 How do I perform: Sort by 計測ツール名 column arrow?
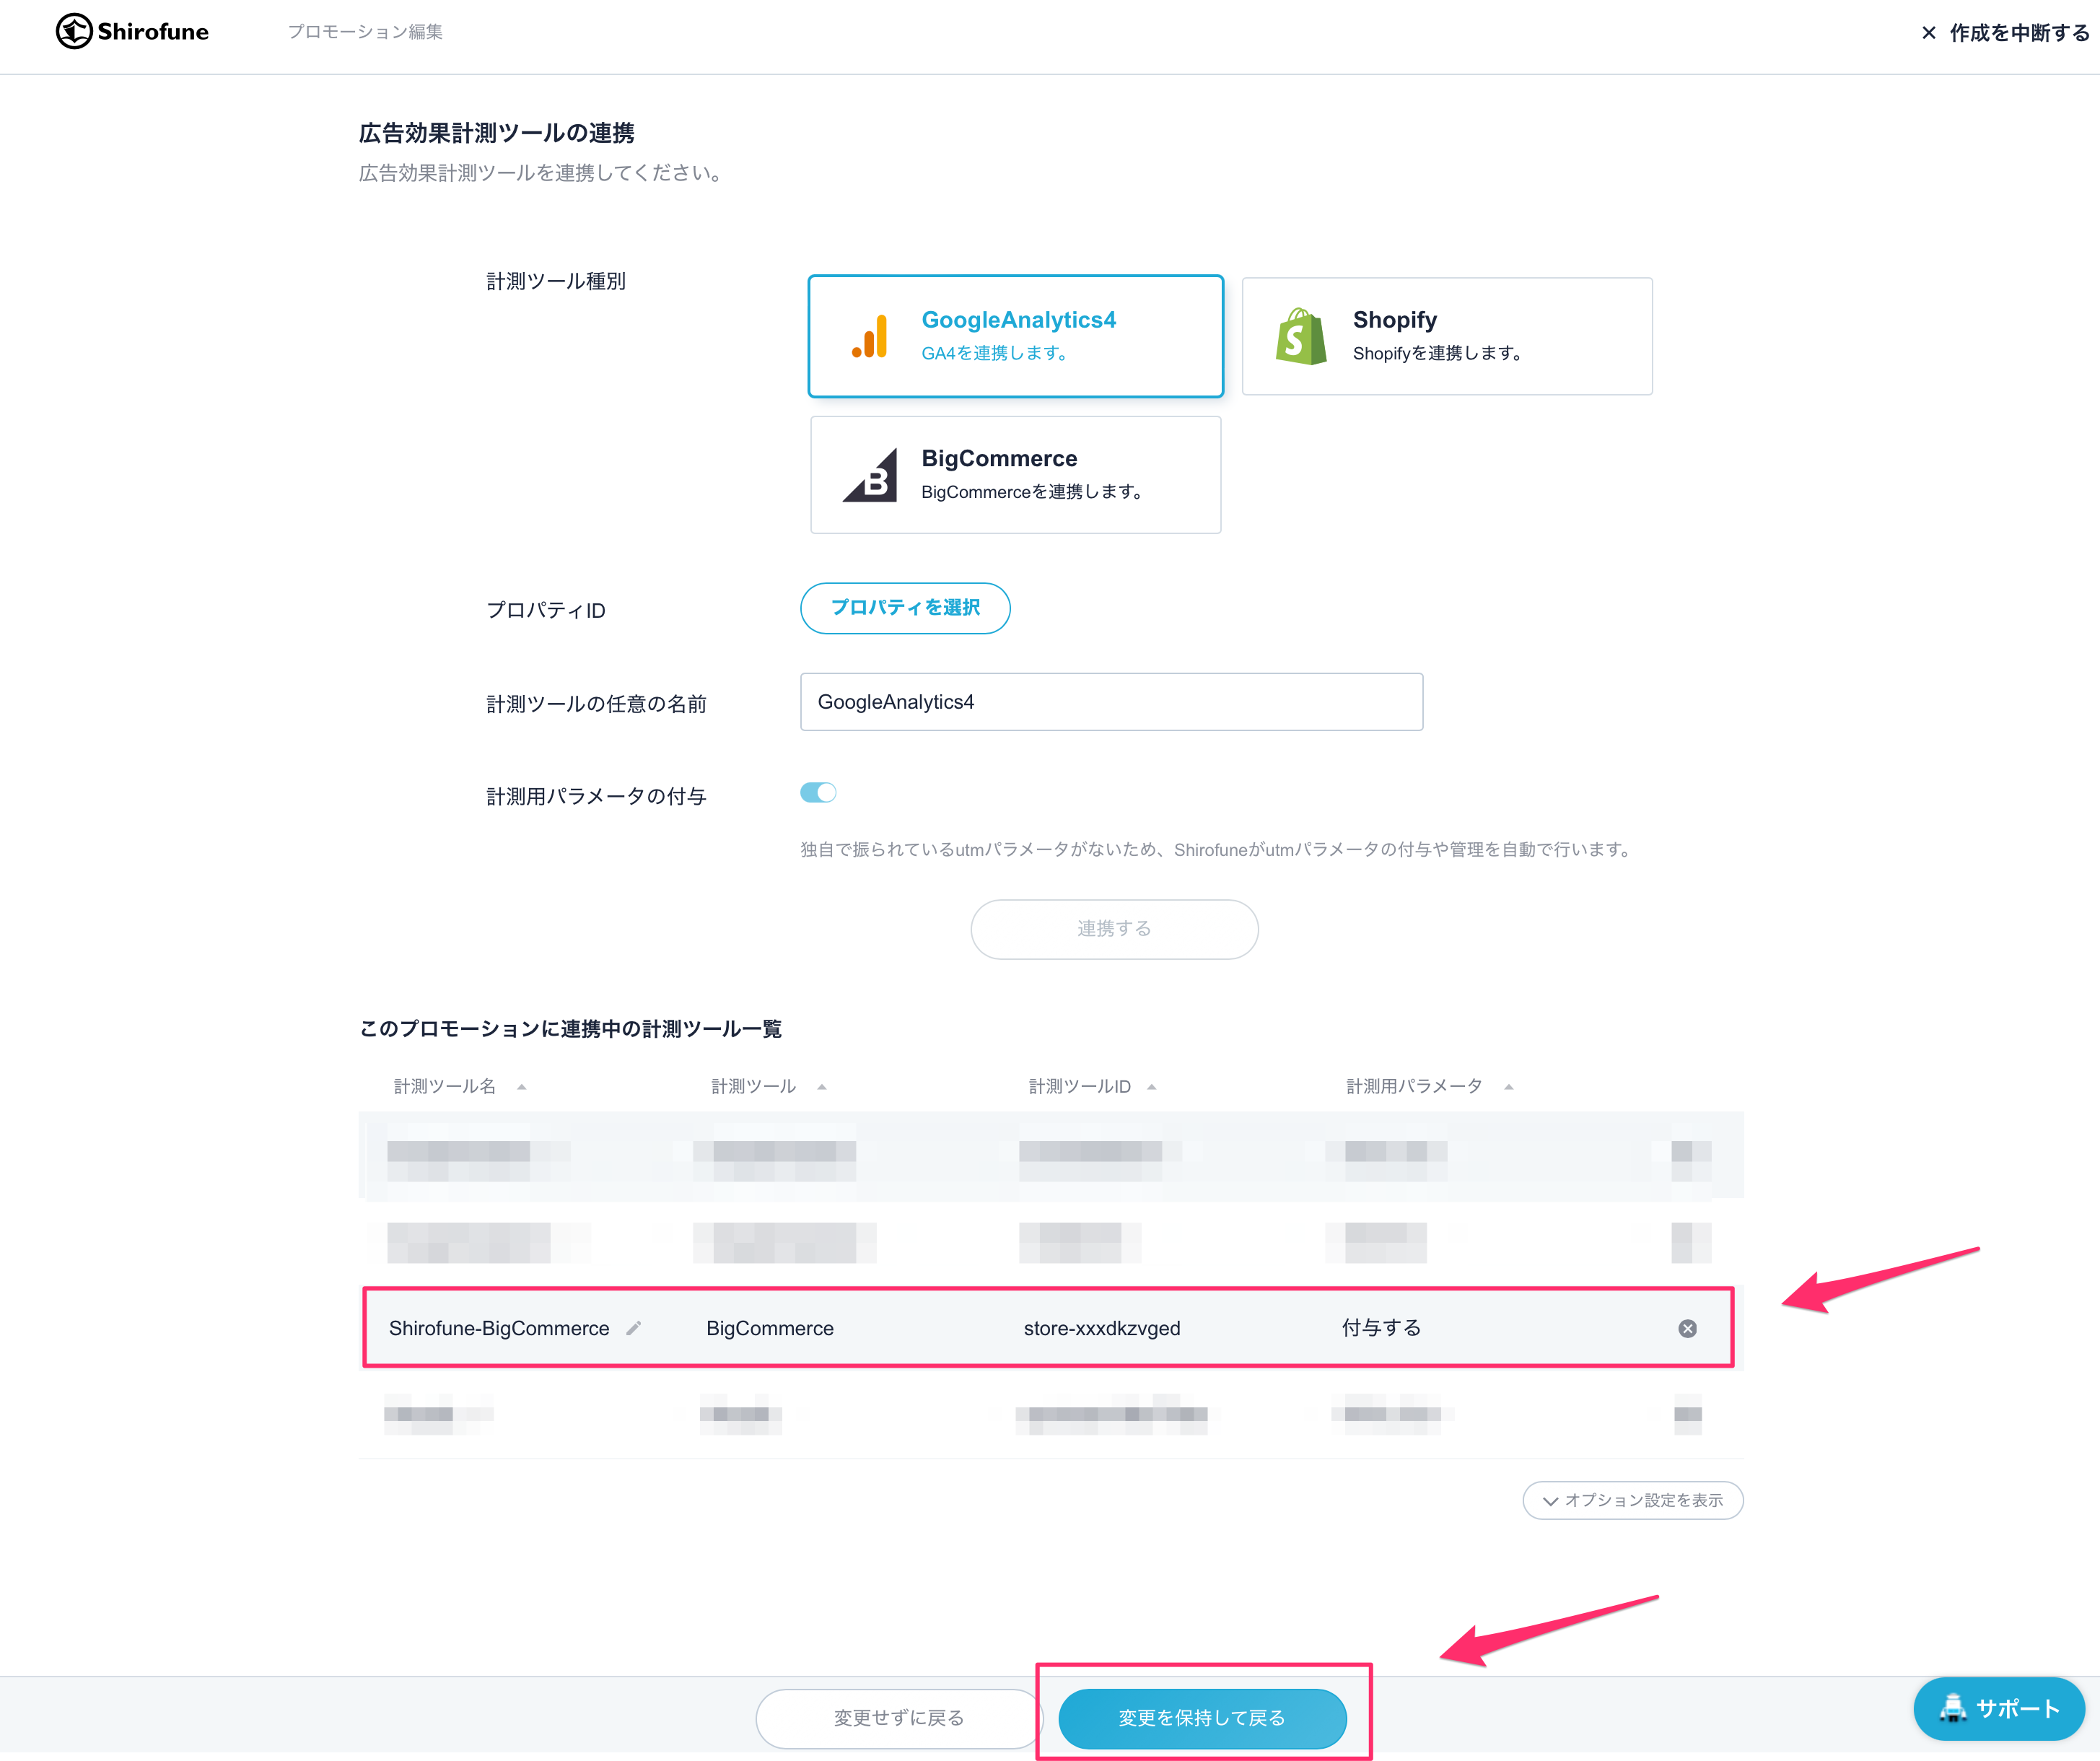521,1087
